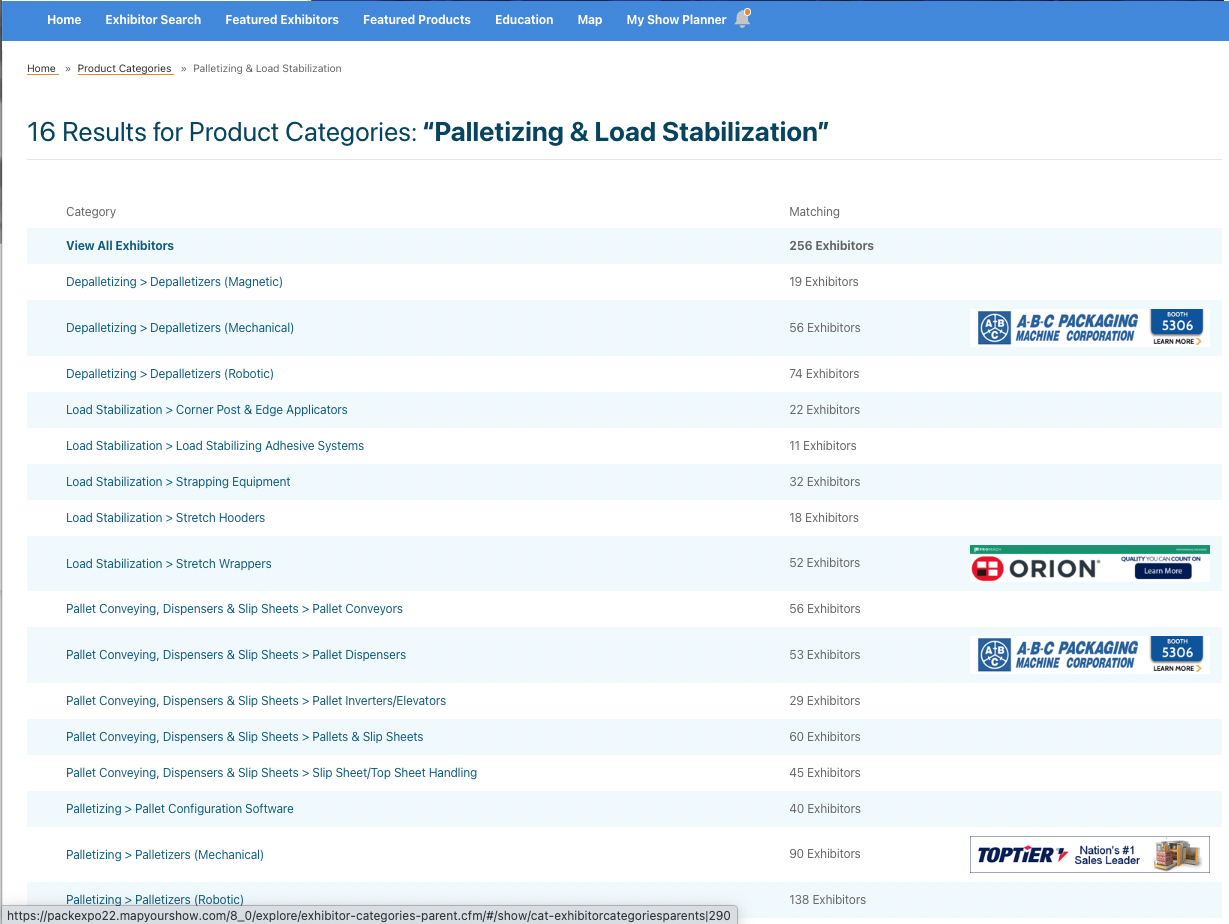The height and width of the screenshot is (924, 1229).
Task: Click Palletizing & Load Stabilization breadcrumb text
Action: pyautogui.click(x=267, y=68)
